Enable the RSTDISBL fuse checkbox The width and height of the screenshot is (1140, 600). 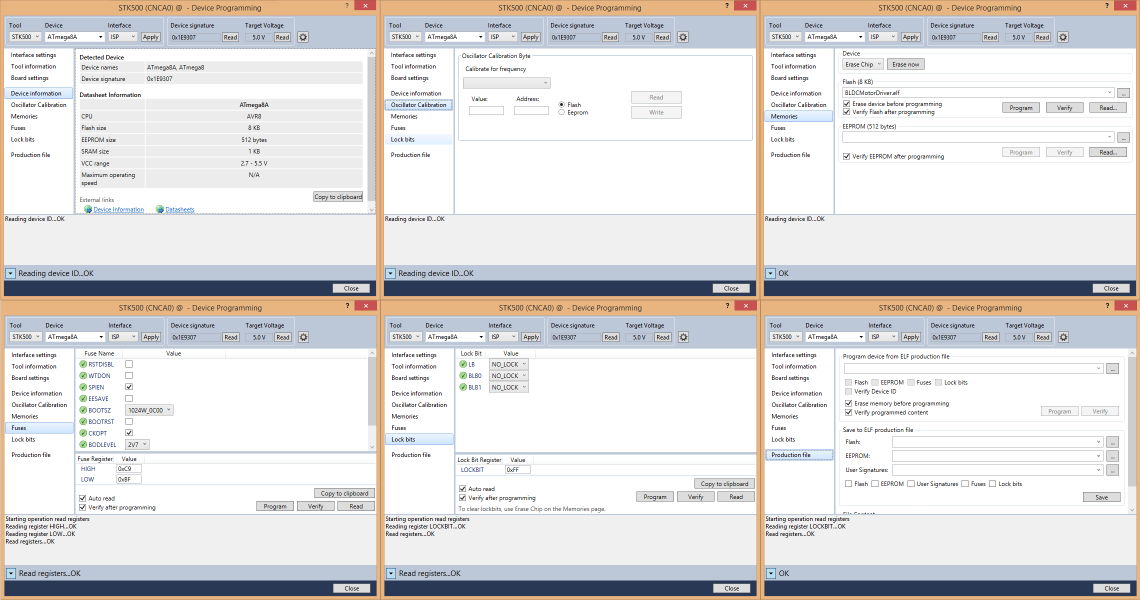[129, 364]
